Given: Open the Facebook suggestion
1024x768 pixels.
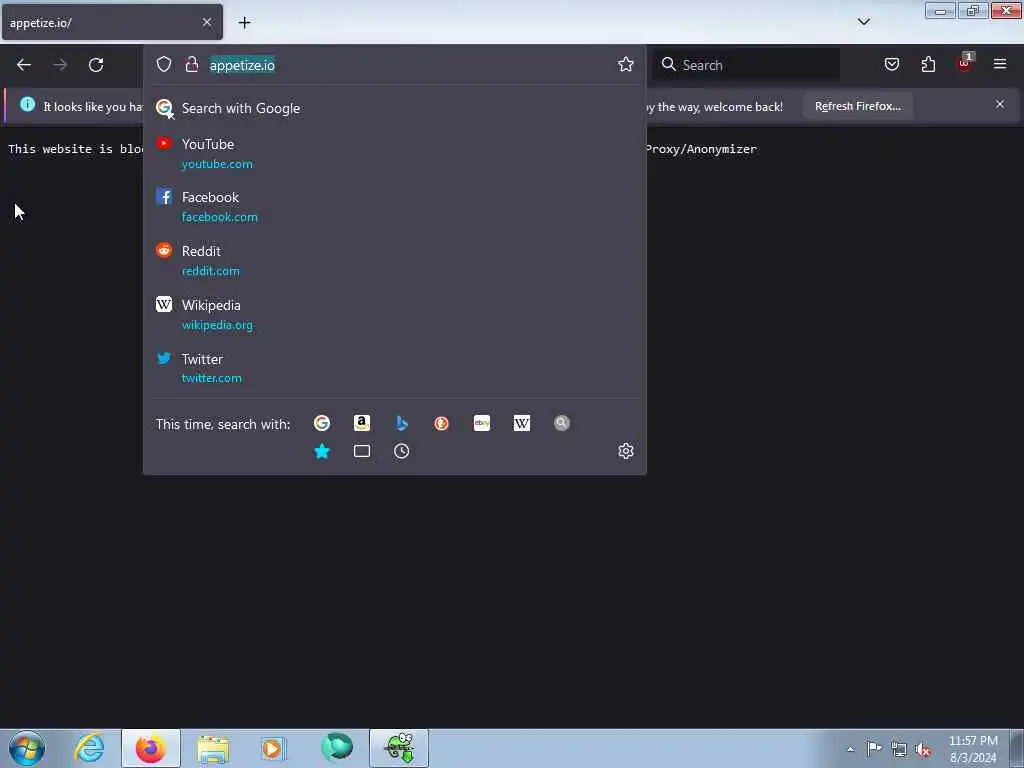Looking at the screenshot, I should click(394, 206).
